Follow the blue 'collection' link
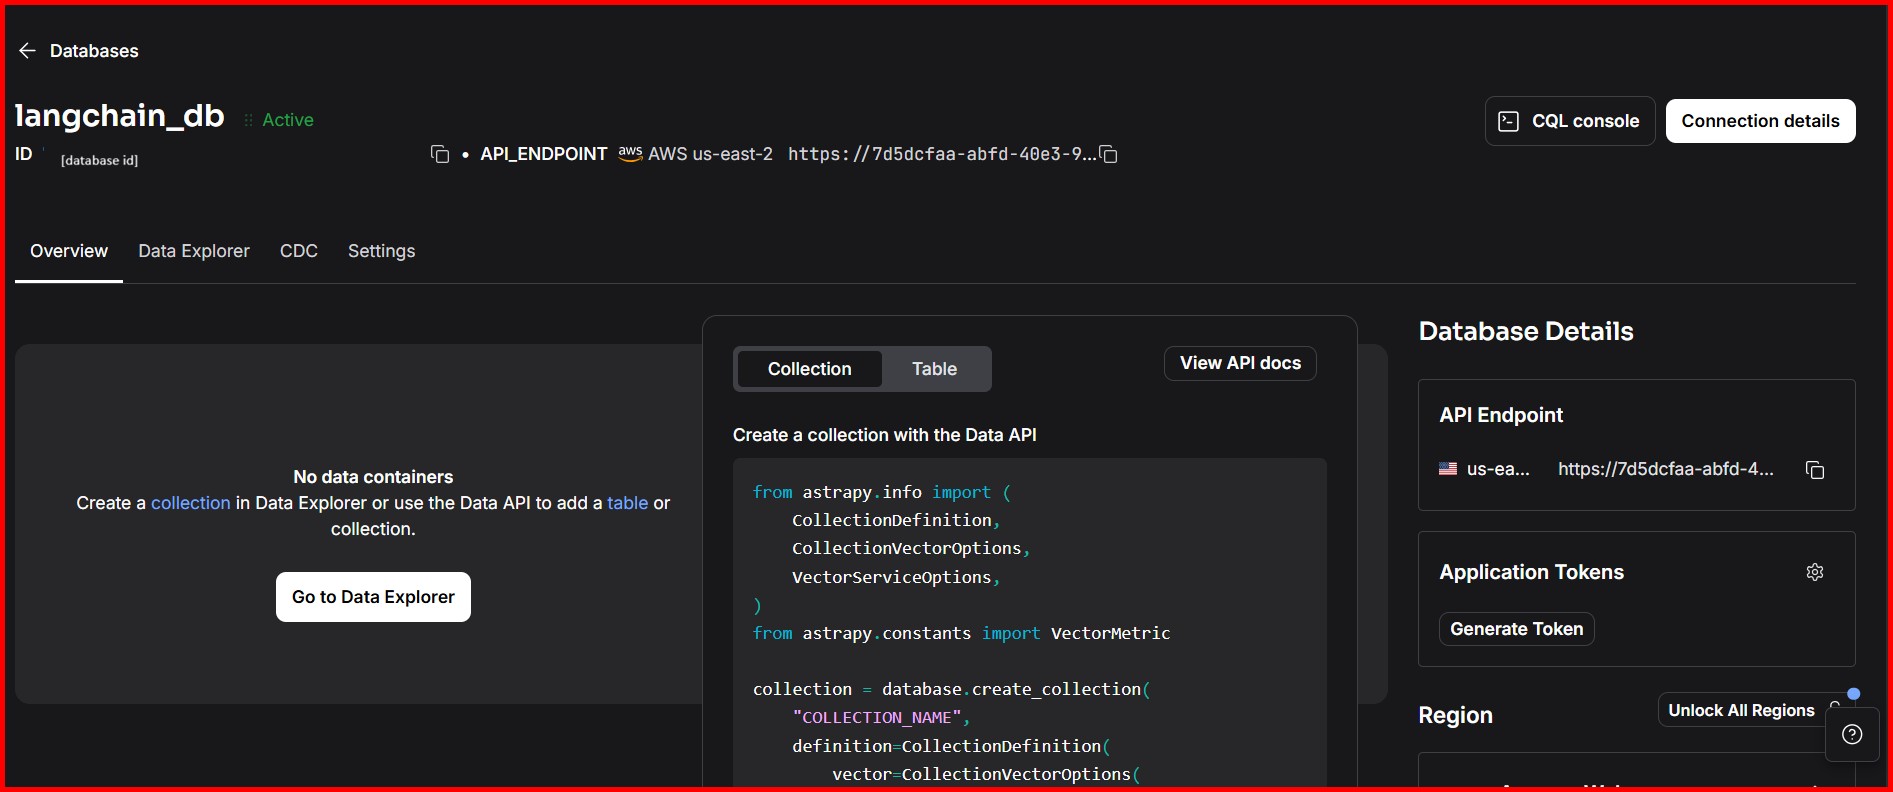The height and width of the screenshot is (792, 1893). coord(191,503)
